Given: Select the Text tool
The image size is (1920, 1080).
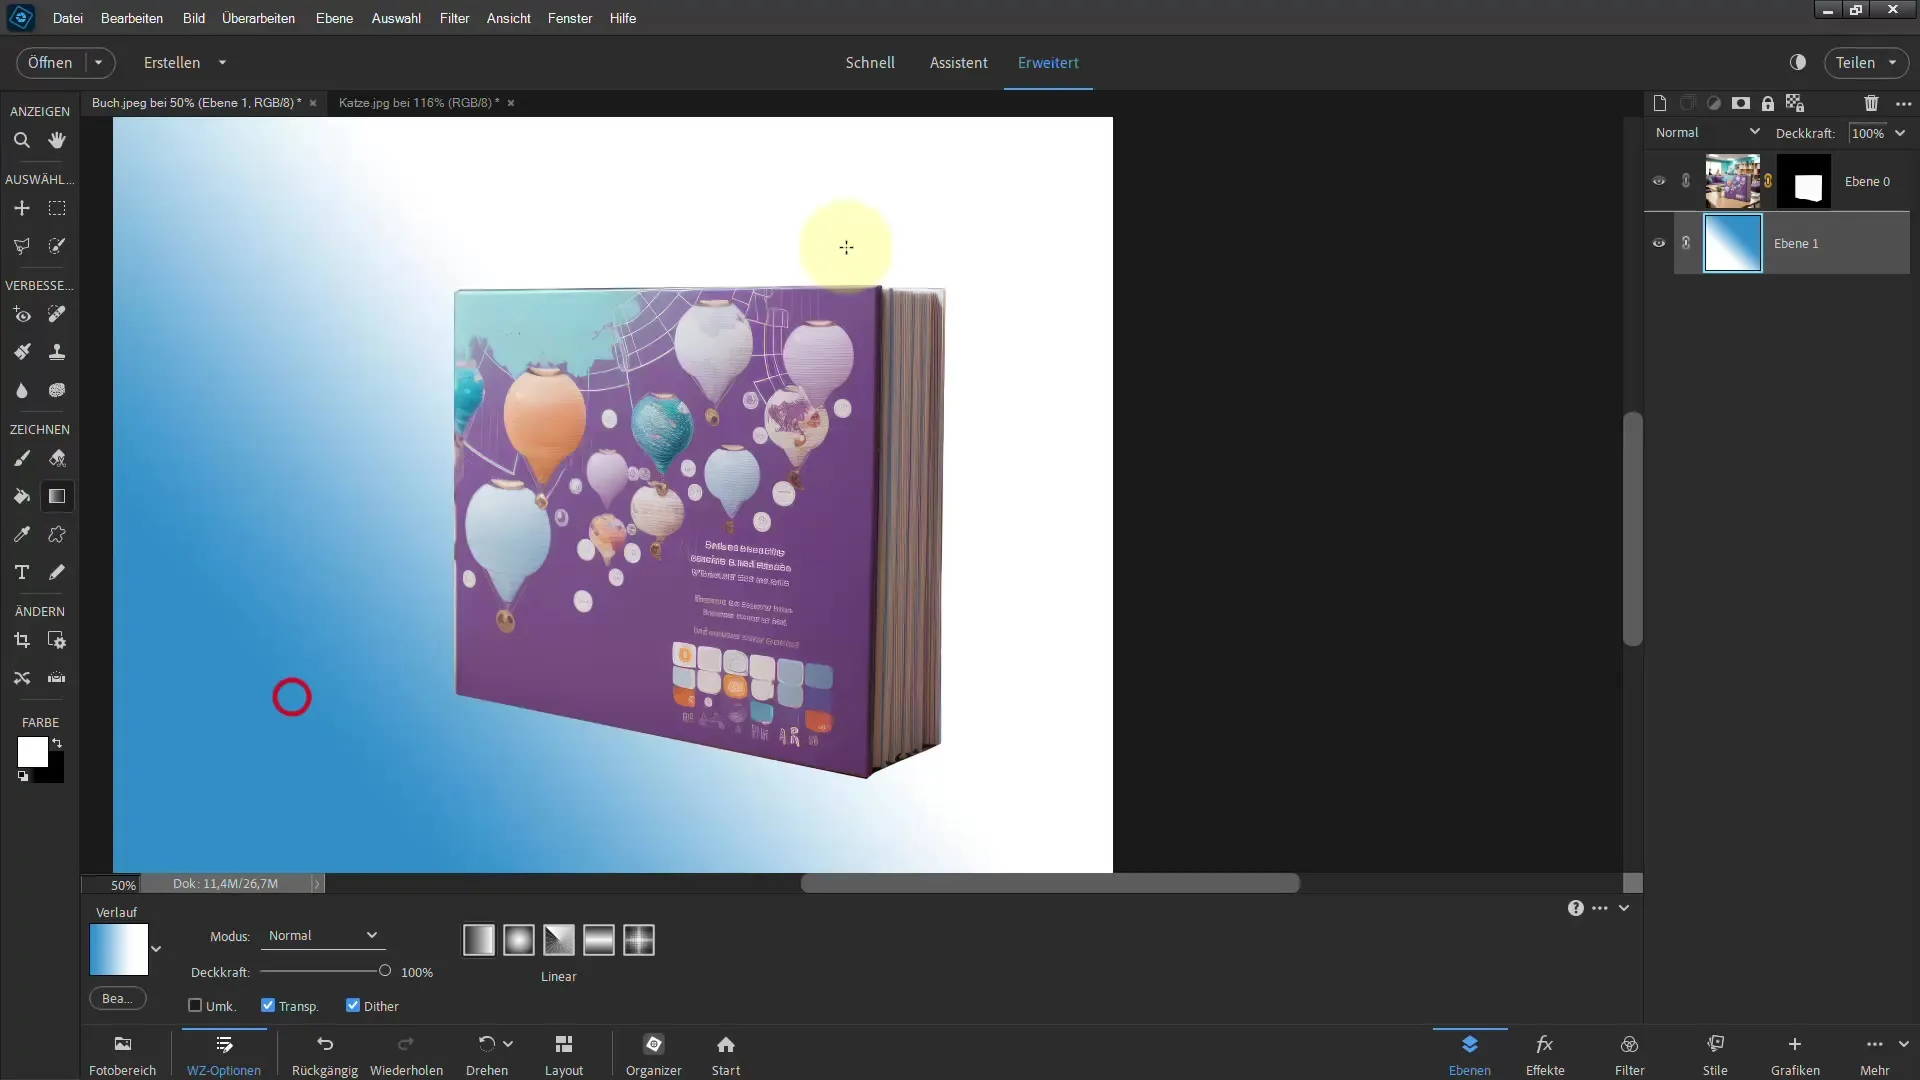Looking at the screenshot, I should (x=21, y=573).
